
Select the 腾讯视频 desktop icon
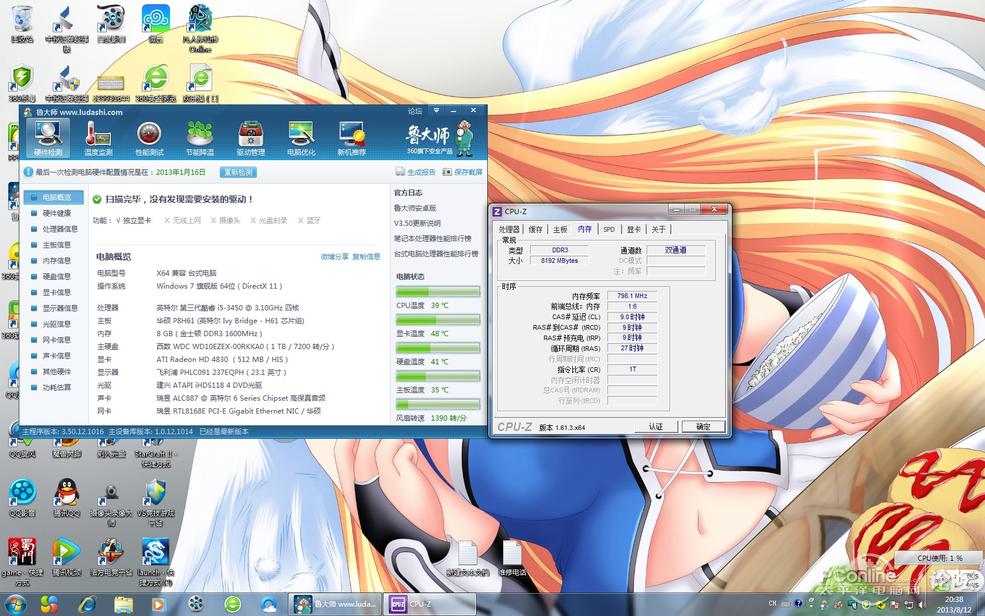tap(67, 556)
